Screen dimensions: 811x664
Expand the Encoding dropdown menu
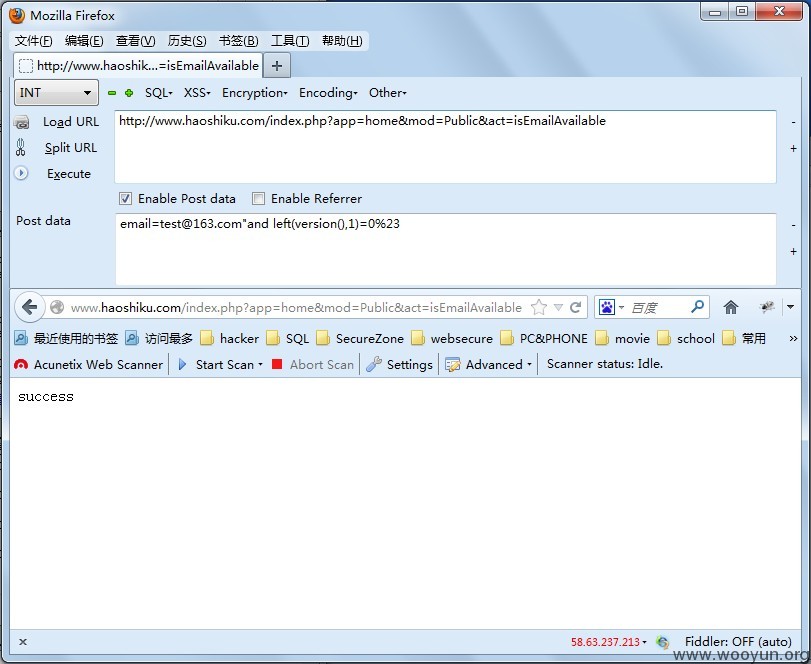tap(328, 93)
